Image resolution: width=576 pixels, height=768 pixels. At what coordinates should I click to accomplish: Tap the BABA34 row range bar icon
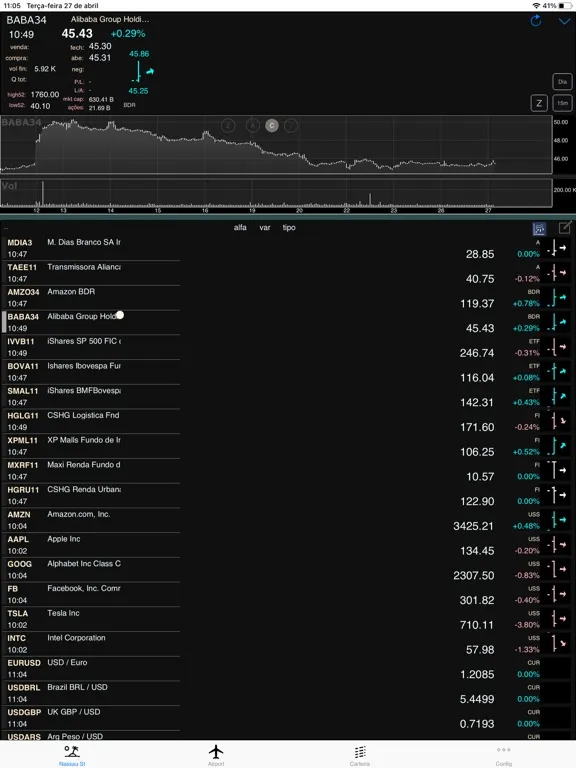pos(557,322)
